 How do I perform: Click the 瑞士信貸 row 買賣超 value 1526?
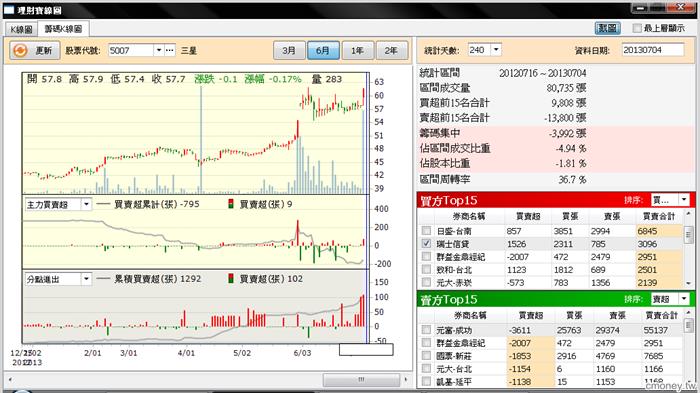coord(516,244)
